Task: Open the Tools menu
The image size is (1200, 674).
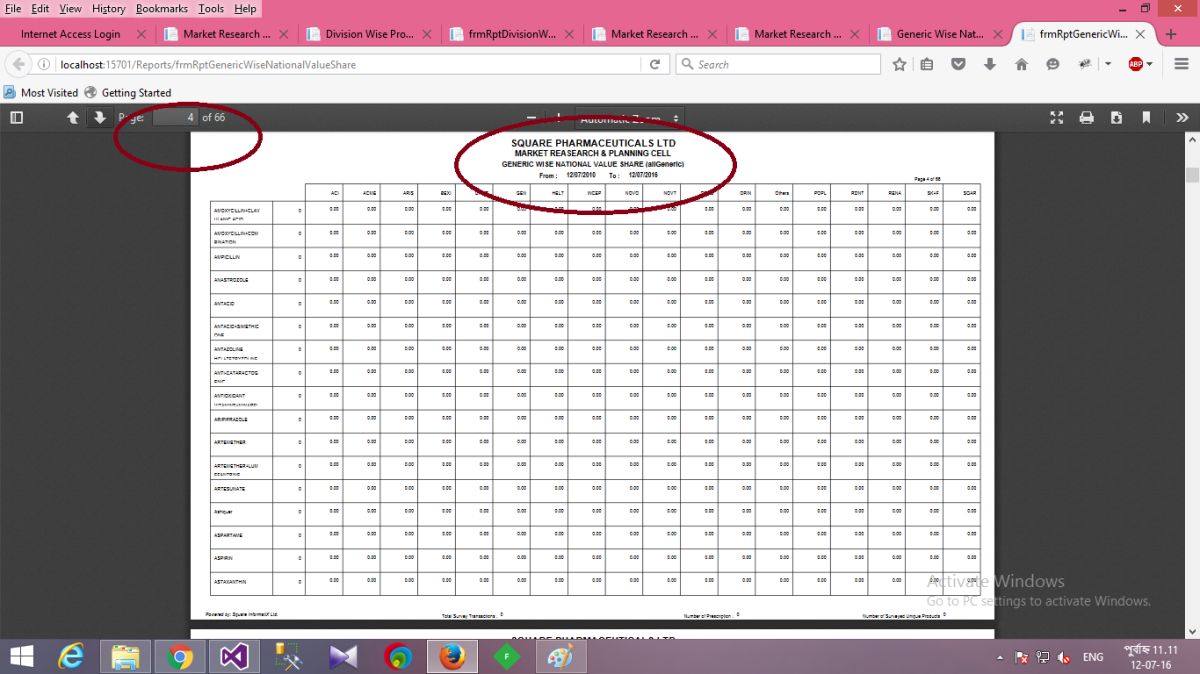Action: (211, 8)
